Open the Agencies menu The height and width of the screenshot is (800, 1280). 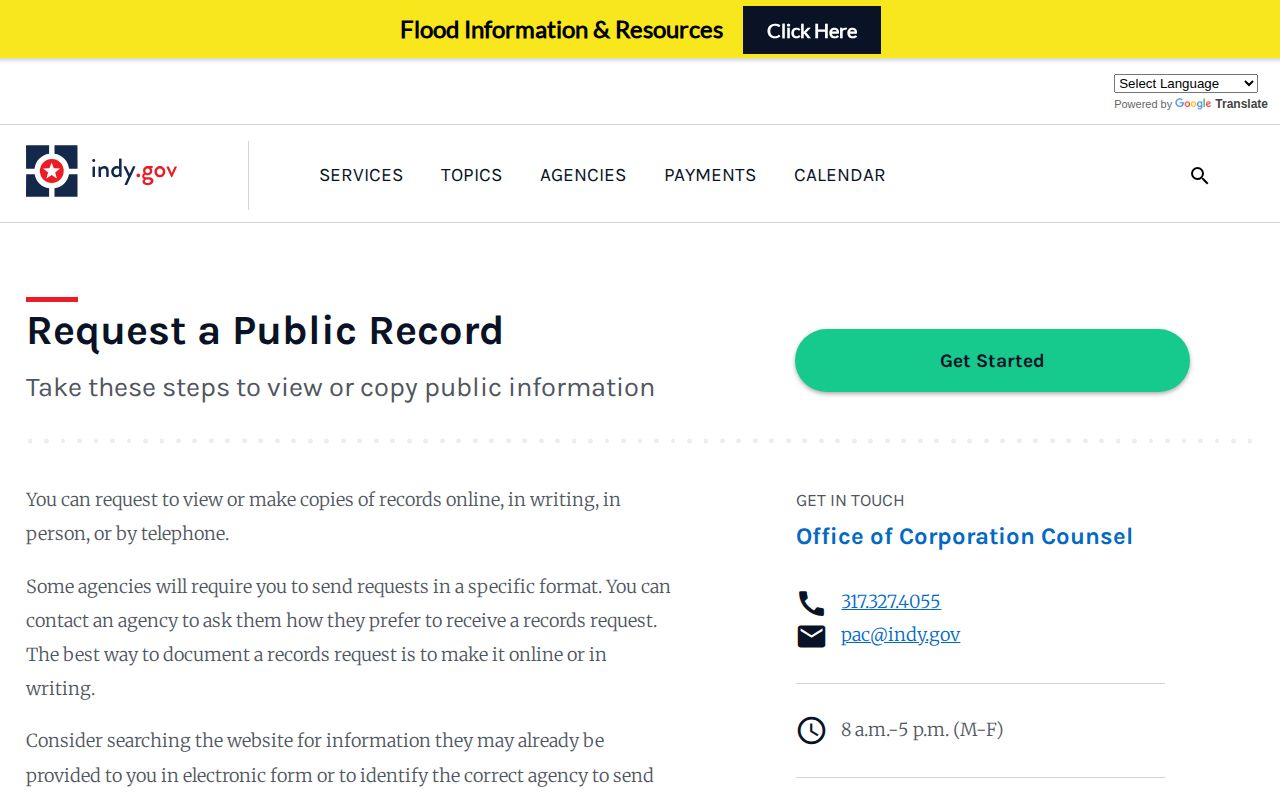click(x=583, y=175)
